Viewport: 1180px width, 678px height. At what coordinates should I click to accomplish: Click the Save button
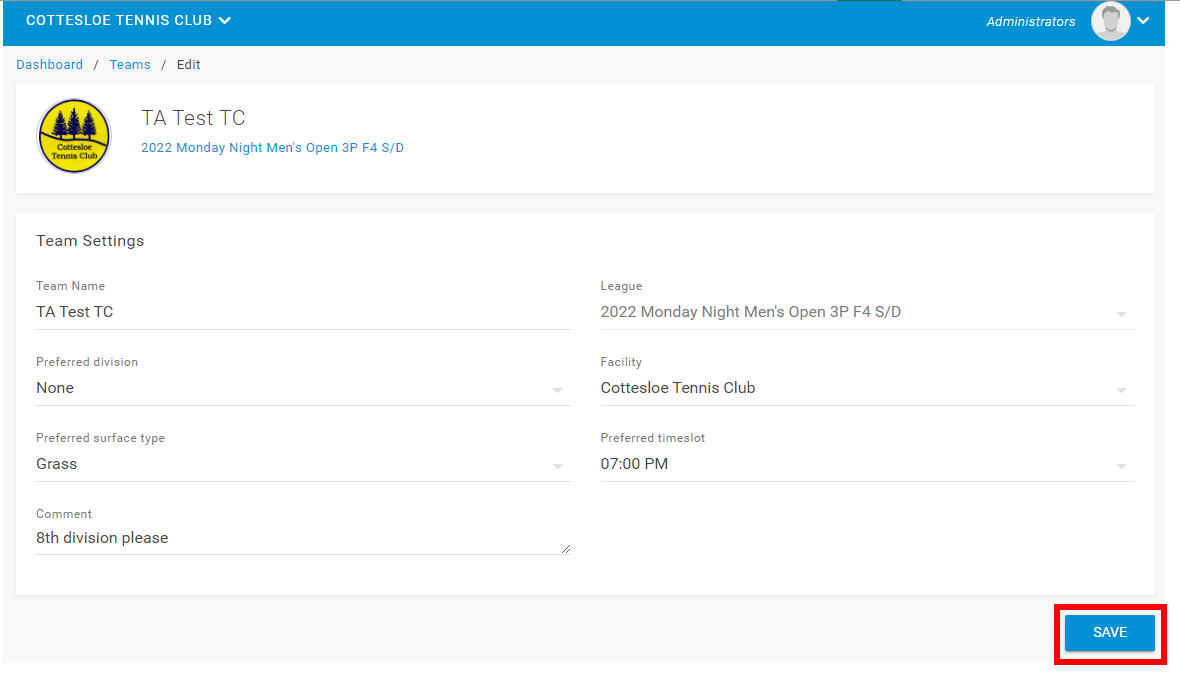coord(1110,633)
